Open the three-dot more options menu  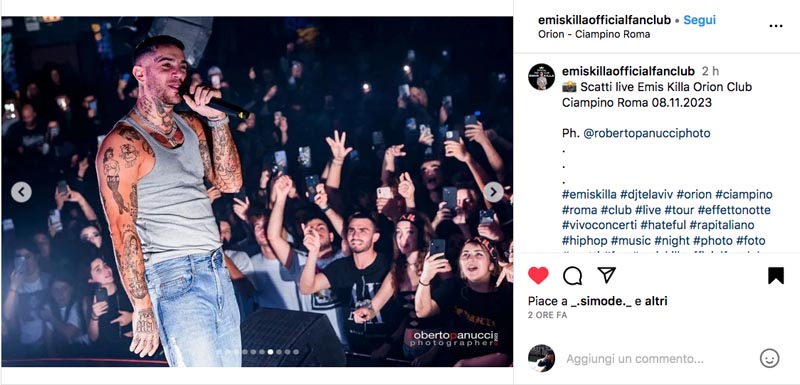(x=776, y=27)
